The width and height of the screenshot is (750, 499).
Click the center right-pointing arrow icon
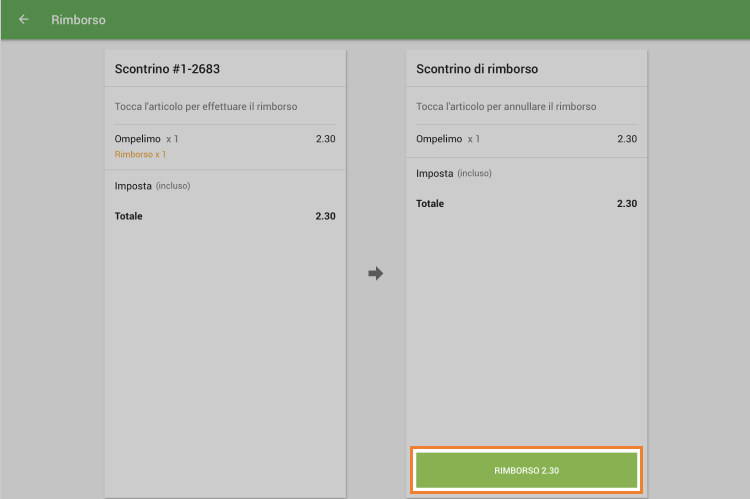pyautogui.click(x=376, y=273)
